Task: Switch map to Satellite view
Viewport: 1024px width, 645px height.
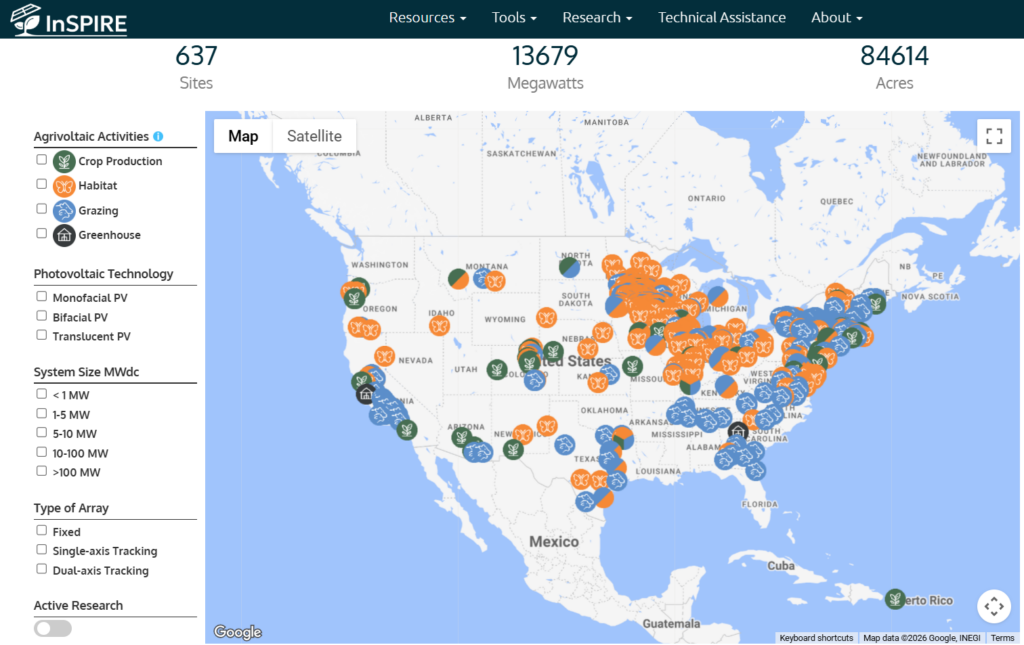Action: tap(314, 136)
